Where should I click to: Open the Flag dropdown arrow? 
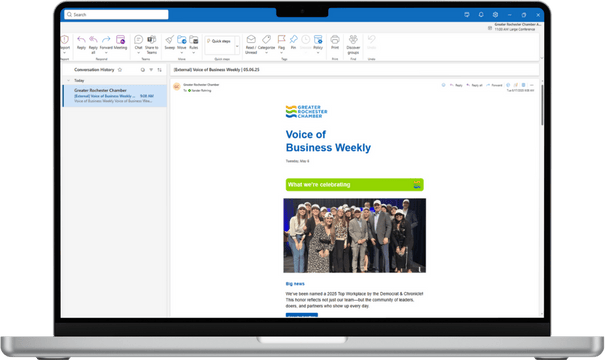281,53
